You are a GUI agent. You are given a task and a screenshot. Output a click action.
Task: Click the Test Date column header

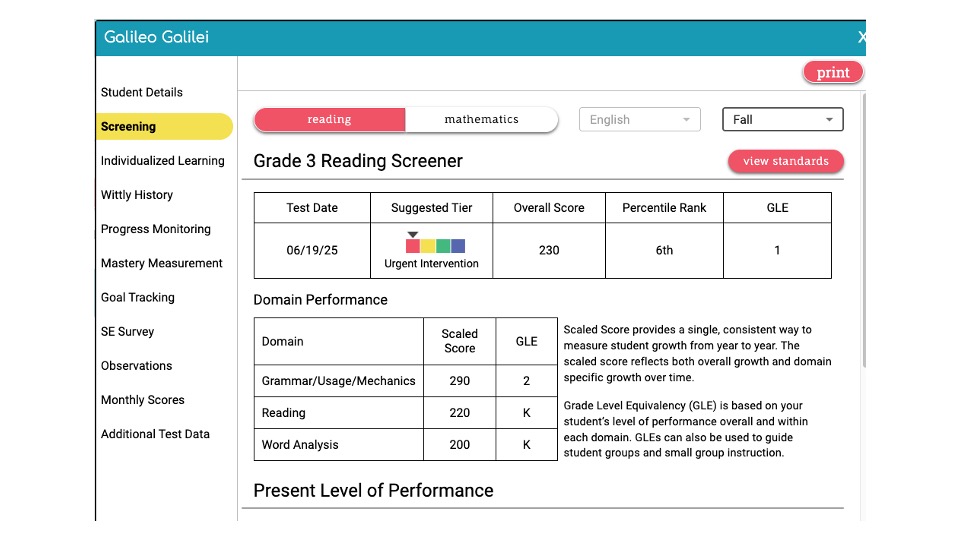pyautogui.click(x=312, y=208)
